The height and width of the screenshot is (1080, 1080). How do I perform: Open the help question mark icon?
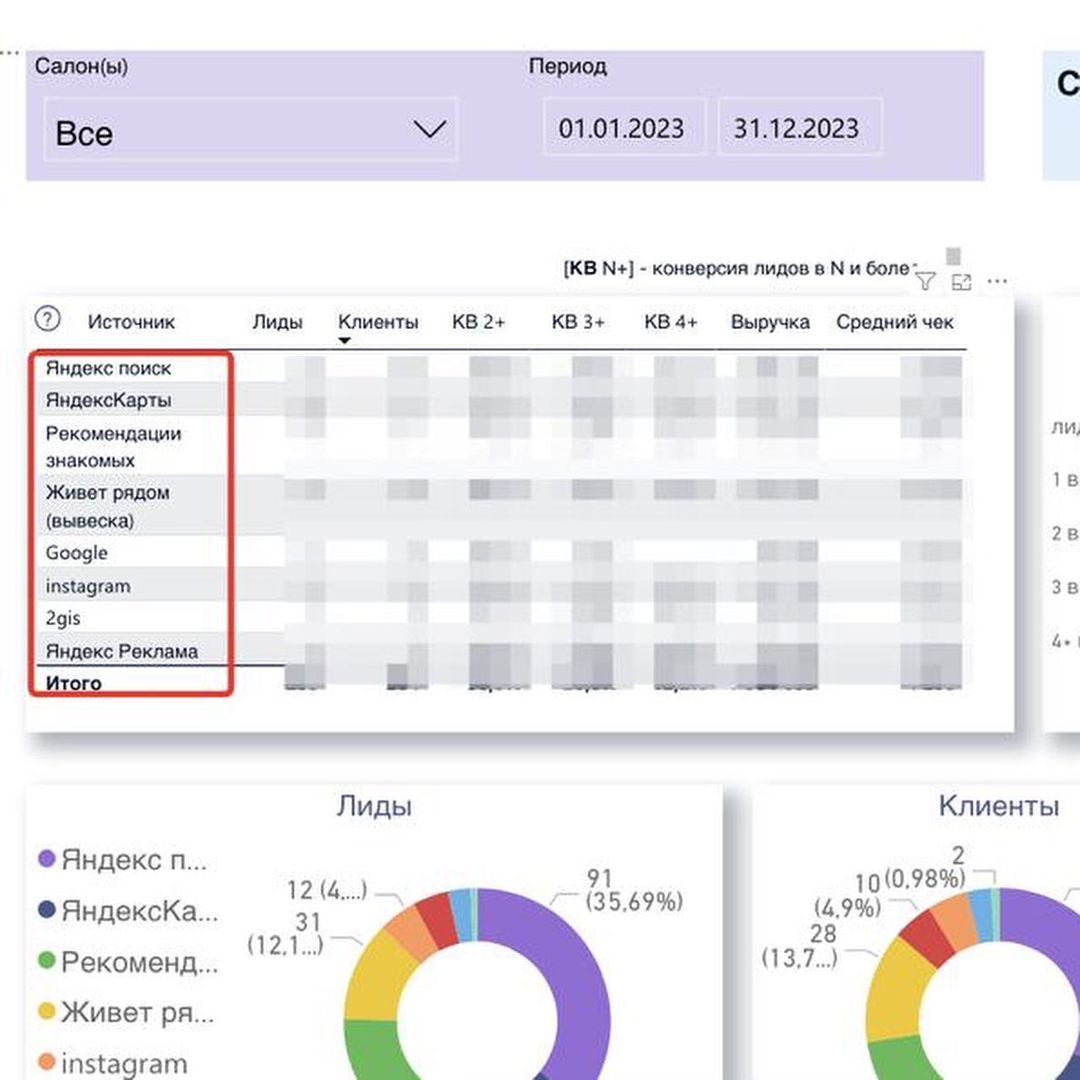[48, 319]
